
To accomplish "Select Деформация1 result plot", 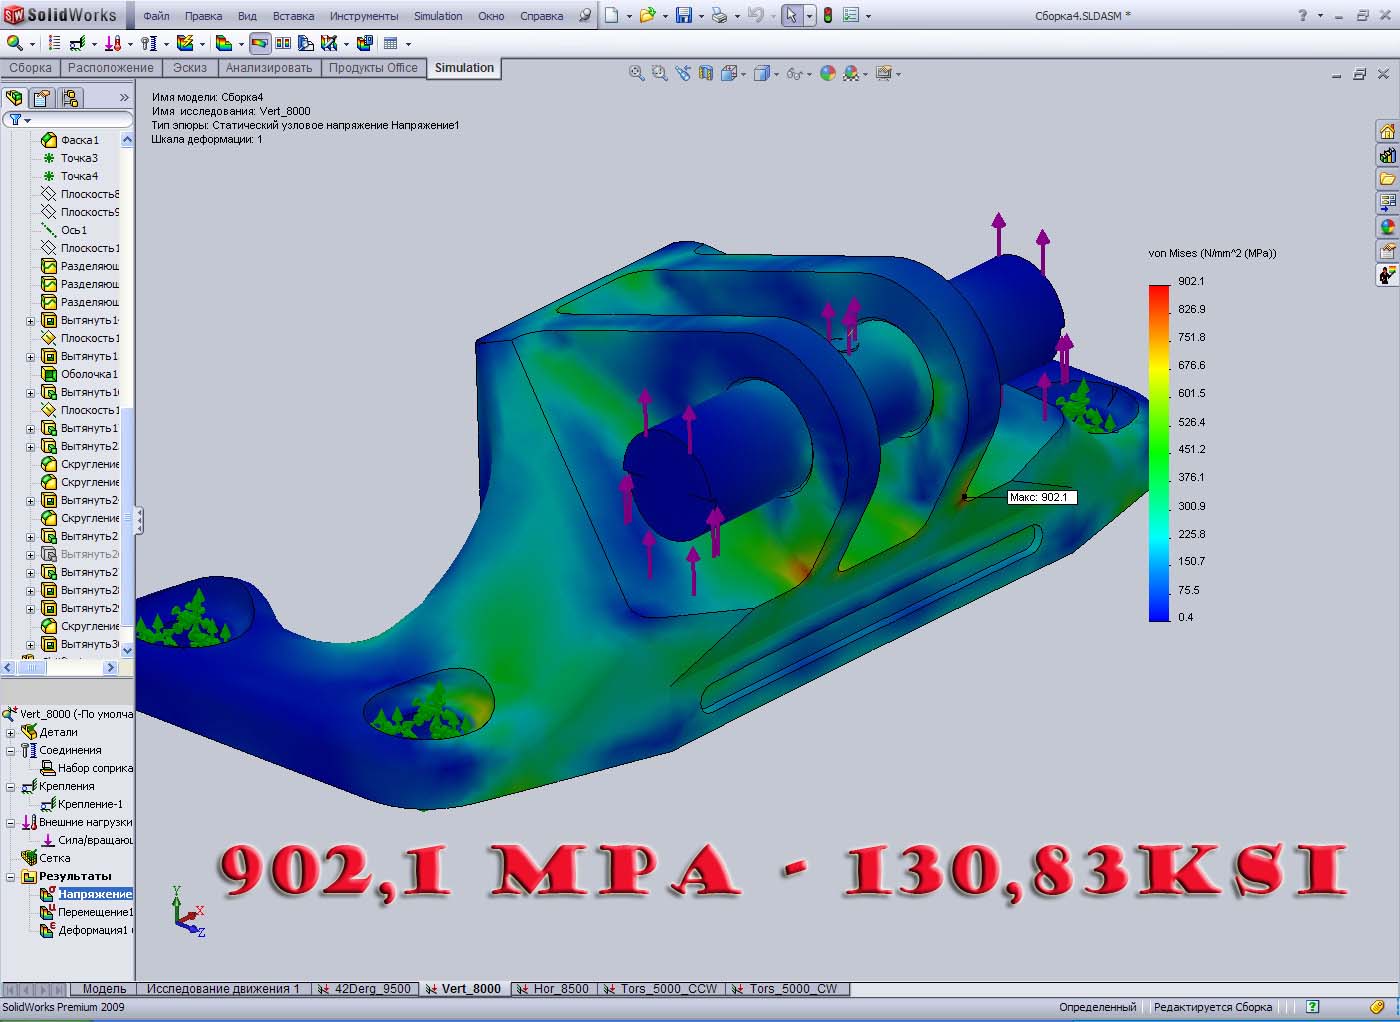I will coord(85,930).
